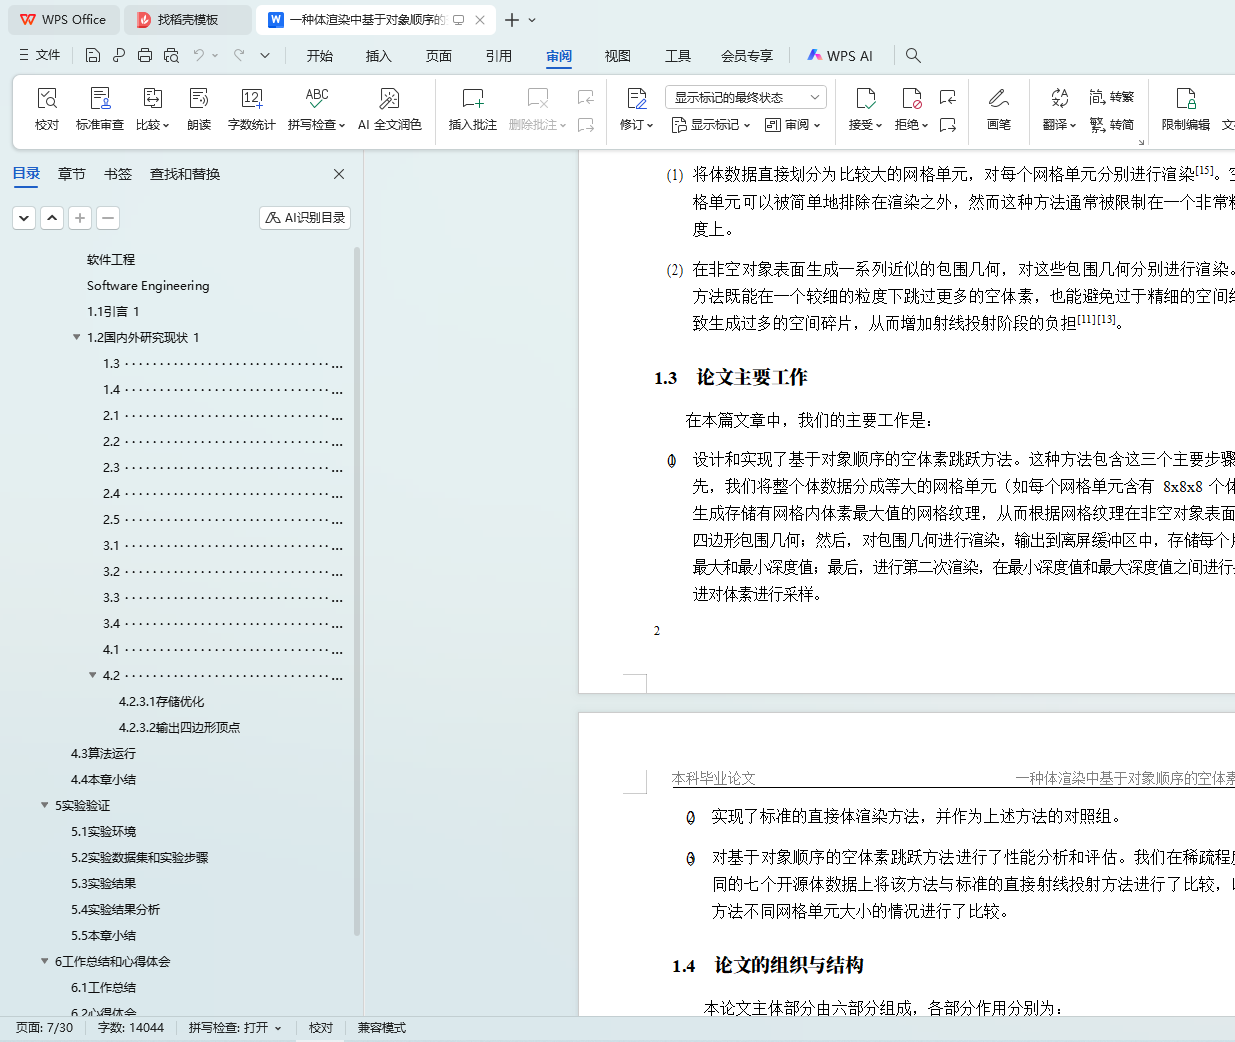Image resolution: width=1235 pixels, height=1042 pixels.
Task: Select Software Engineering outline entry
Action: (148, 285)
